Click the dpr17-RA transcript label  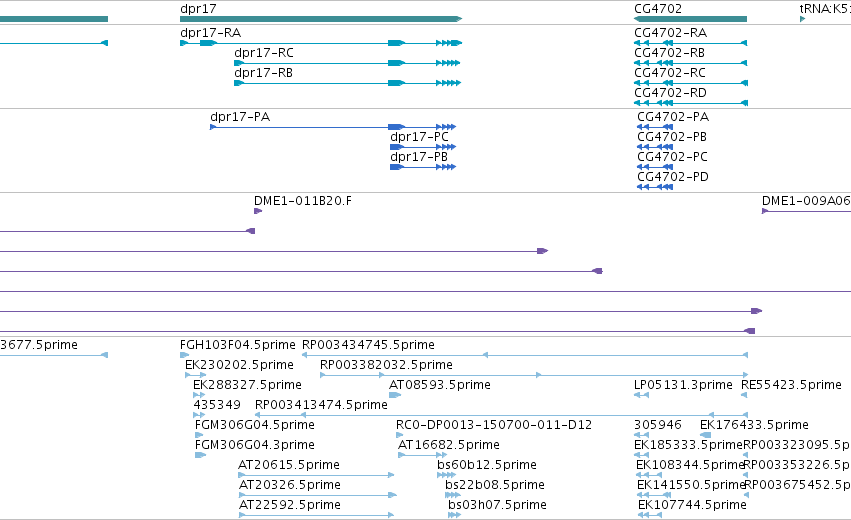coord(211,33)
